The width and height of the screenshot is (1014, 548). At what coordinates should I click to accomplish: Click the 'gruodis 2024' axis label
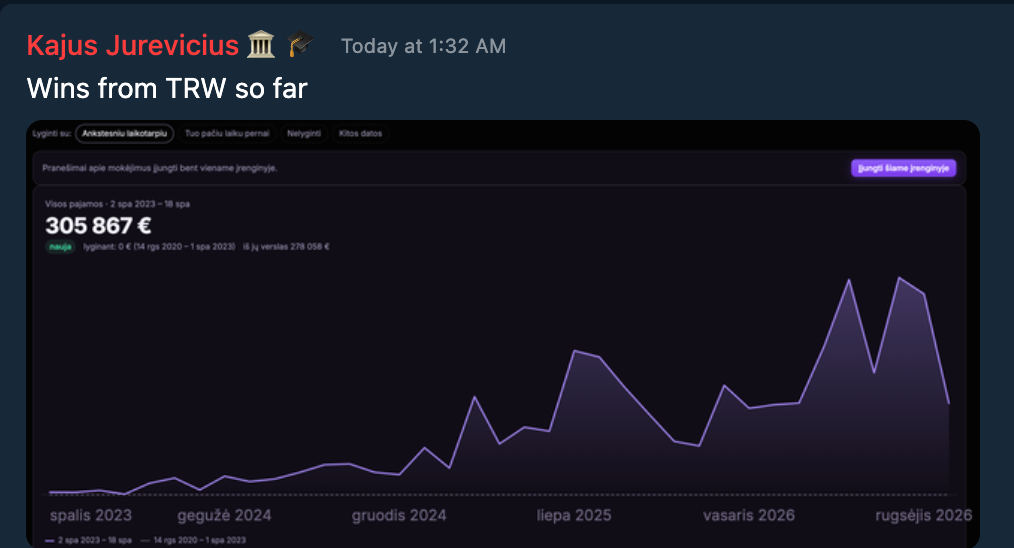[x=399, y=515]
